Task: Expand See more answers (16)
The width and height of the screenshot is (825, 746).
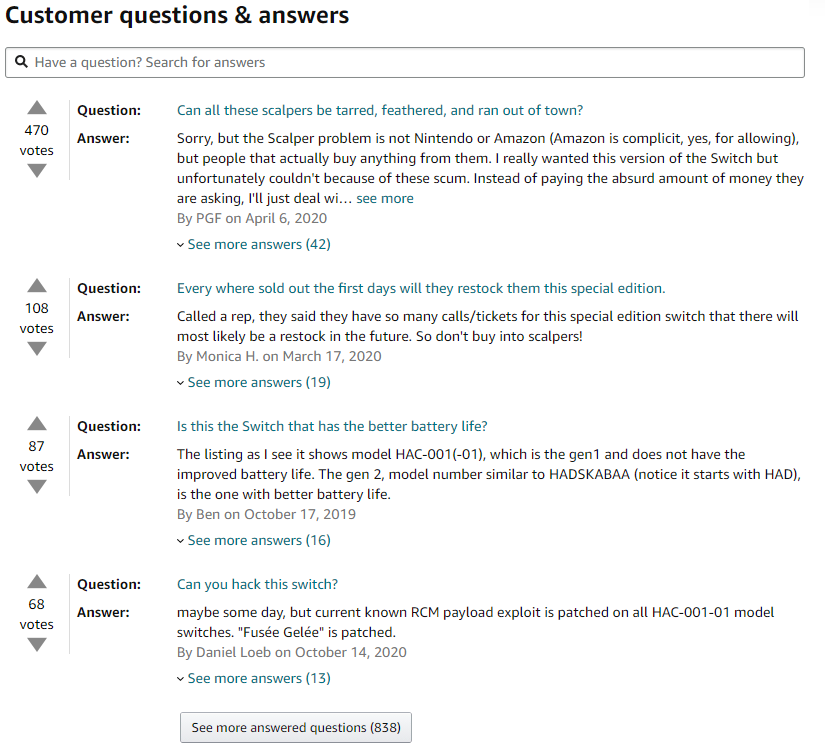Action: [x=258, y=540]
